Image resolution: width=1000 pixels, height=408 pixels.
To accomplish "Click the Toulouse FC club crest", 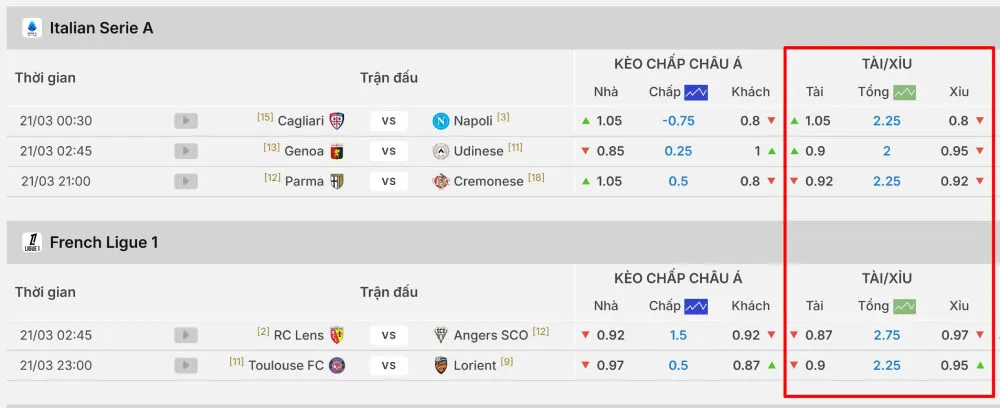I will click(x=337, y=365).
